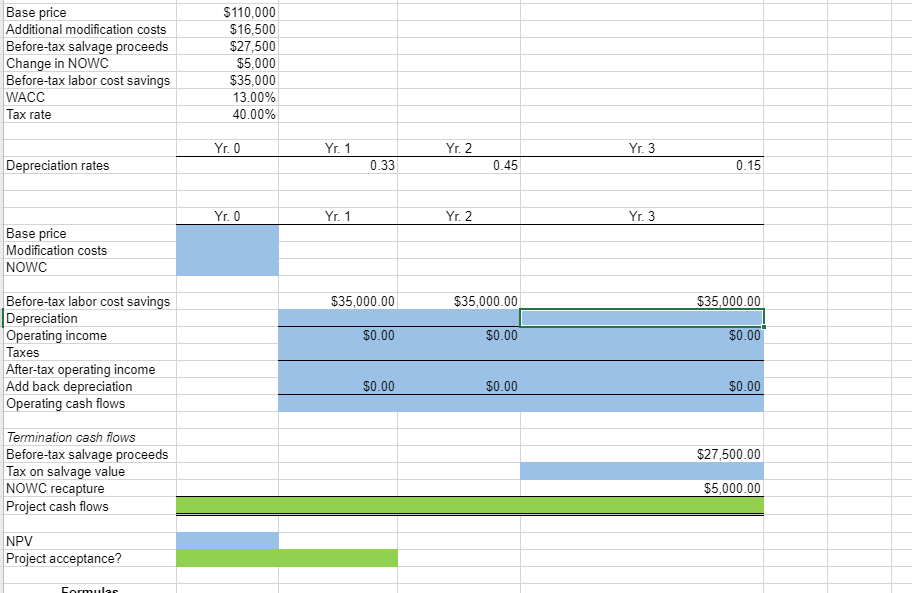
Task: Click the 'Additional modification costs' label
Action: (86, 29)
